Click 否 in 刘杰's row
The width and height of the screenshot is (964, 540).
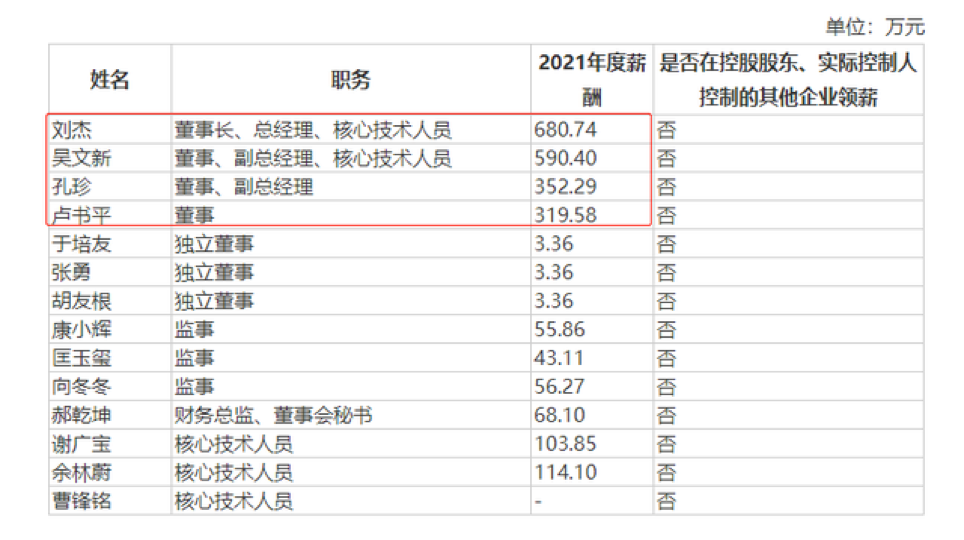click(667, 130)
